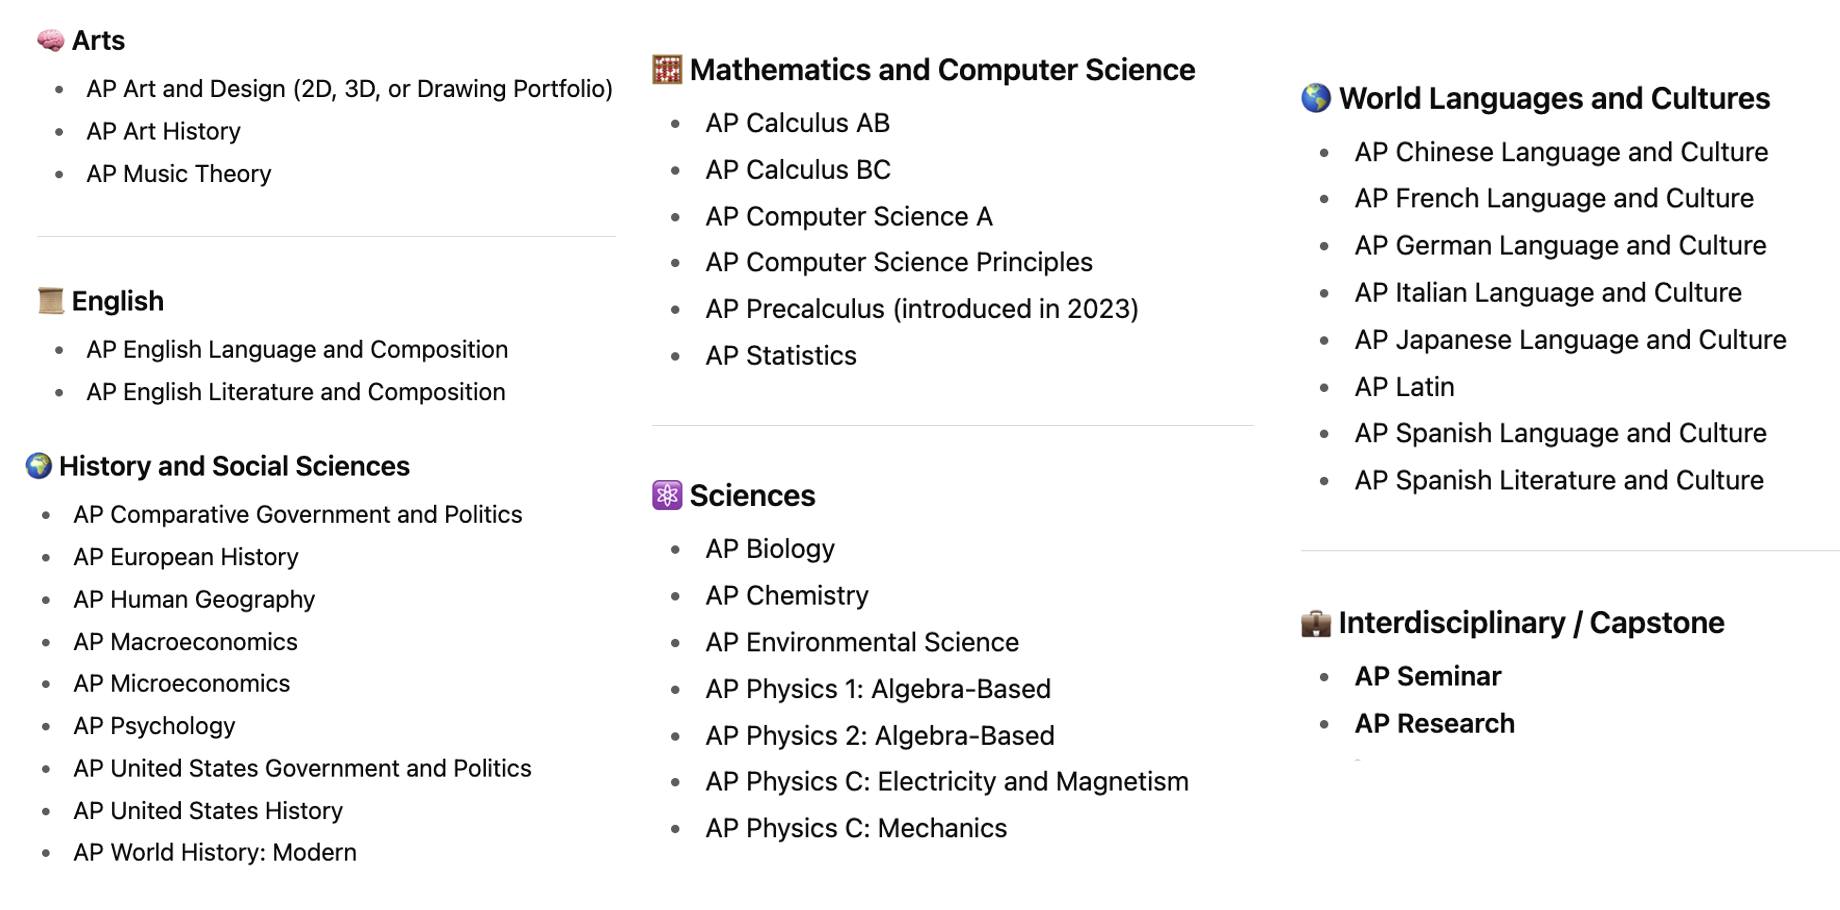Click the globe emoji beside World Languages
This screenshot has width=1840, height=910.
coord(1316,98)
